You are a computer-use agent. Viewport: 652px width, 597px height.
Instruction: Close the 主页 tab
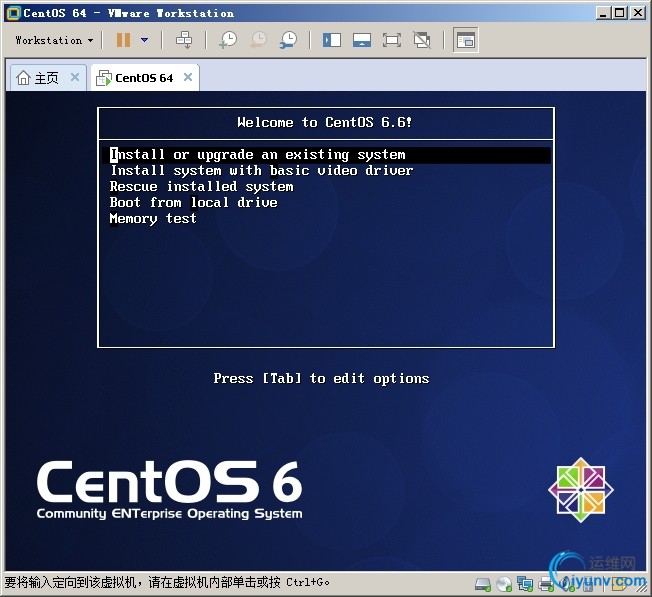[x=75, y=77]
